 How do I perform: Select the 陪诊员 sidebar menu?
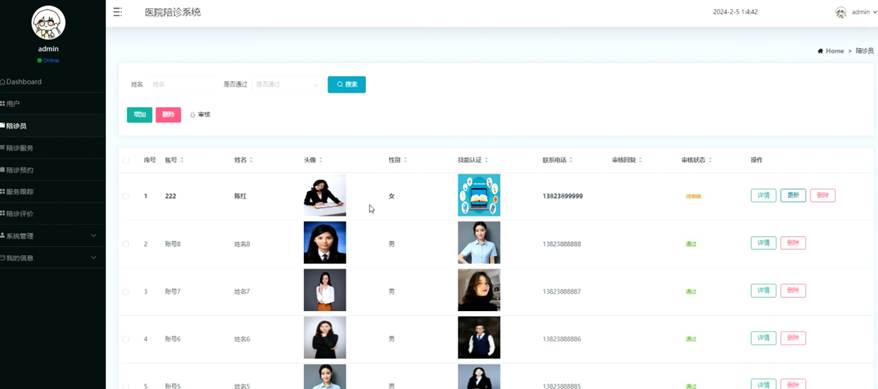(x=53, y=126)
